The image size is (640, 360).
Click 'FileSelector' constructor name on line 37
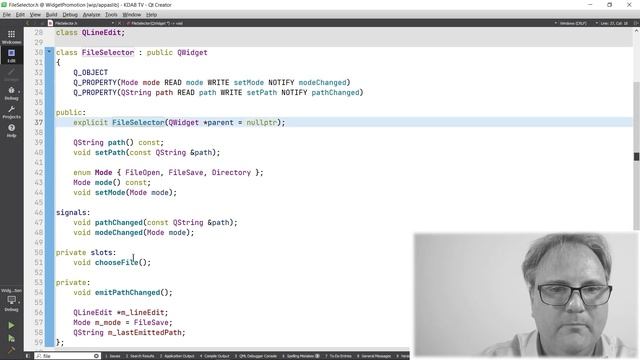coord(138,122)
